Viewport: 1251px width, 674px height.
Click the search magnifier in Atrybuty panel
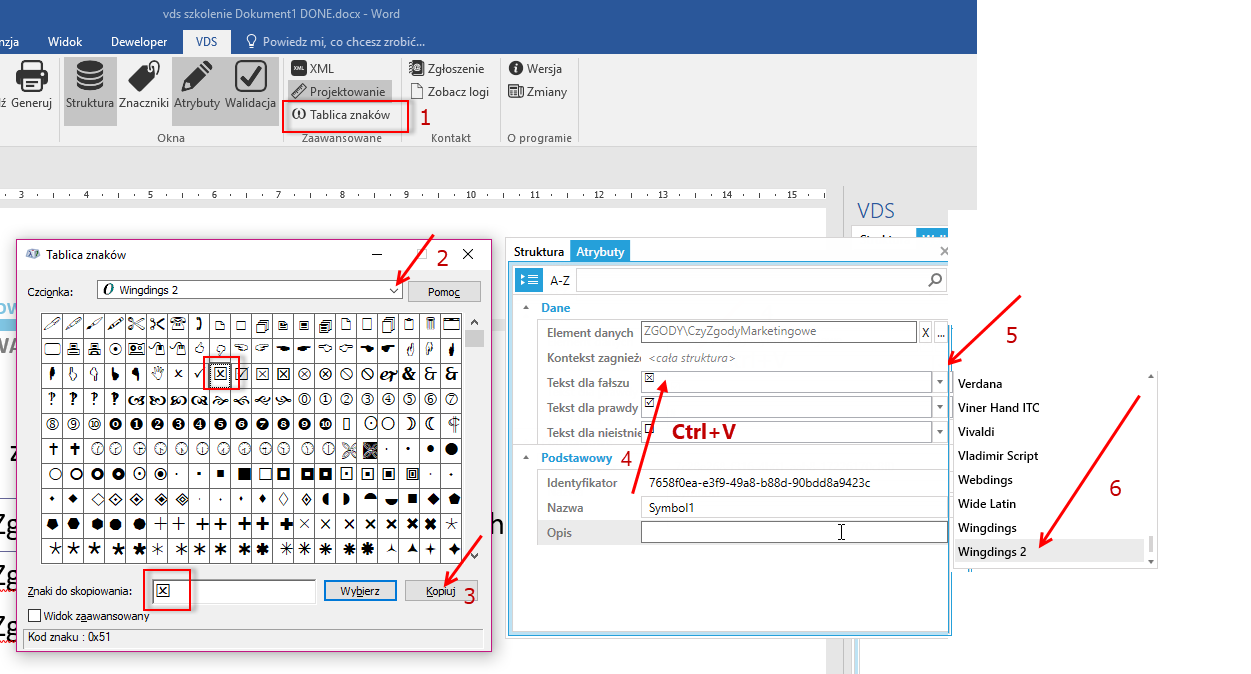(x=935, y=280)
